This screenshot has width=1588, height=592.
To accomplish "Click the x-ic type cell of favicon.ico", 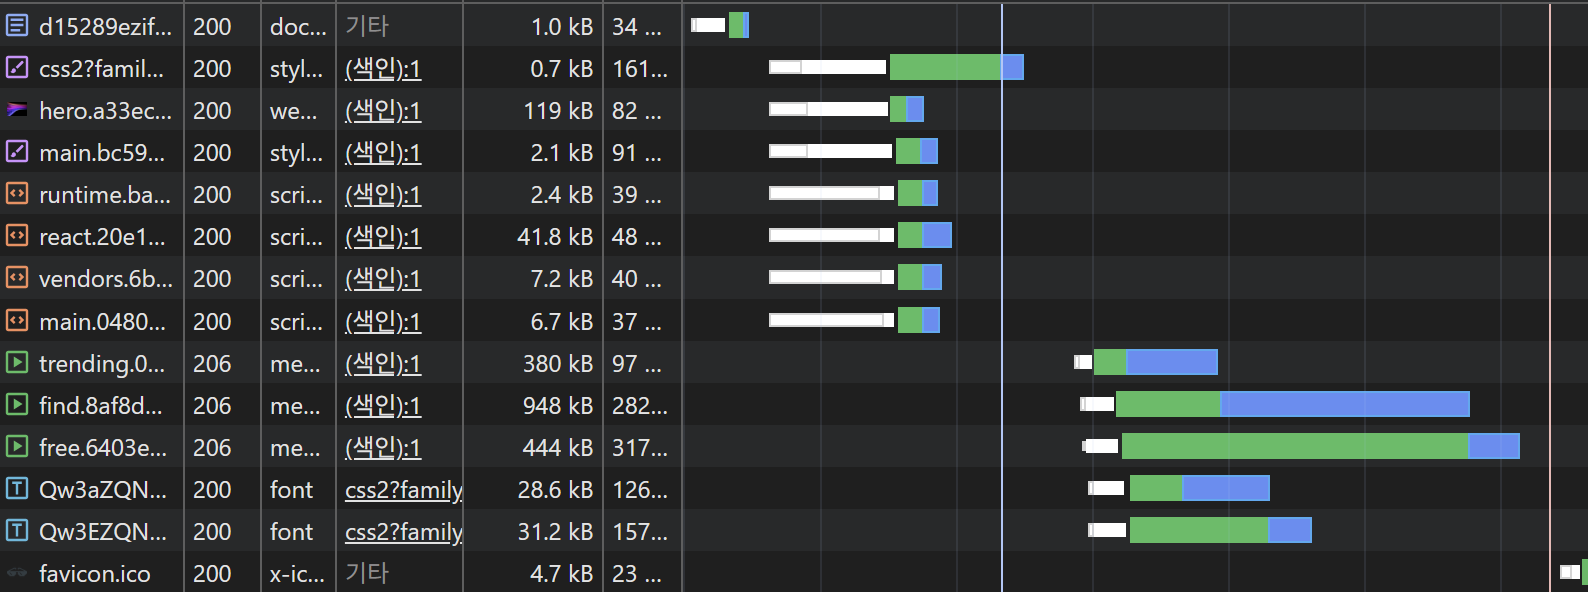I will pyautogui.click(x=297, y=574).
